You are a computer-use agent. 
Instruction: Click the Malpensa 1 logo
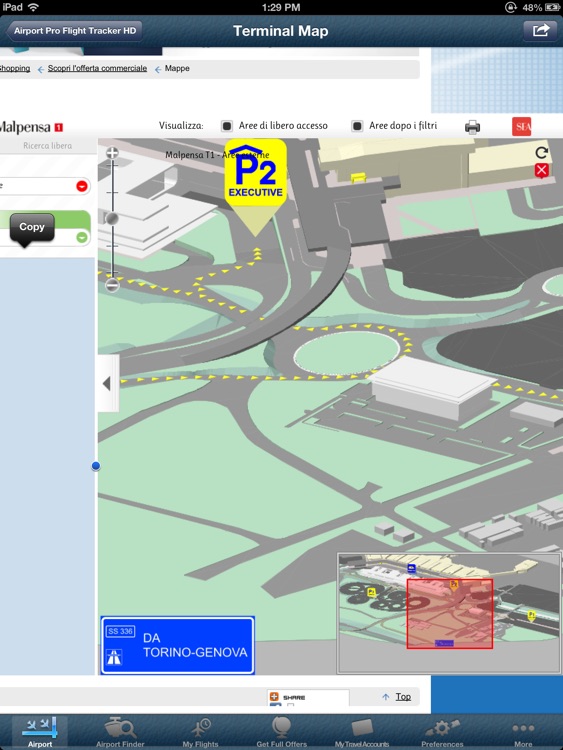31,127
